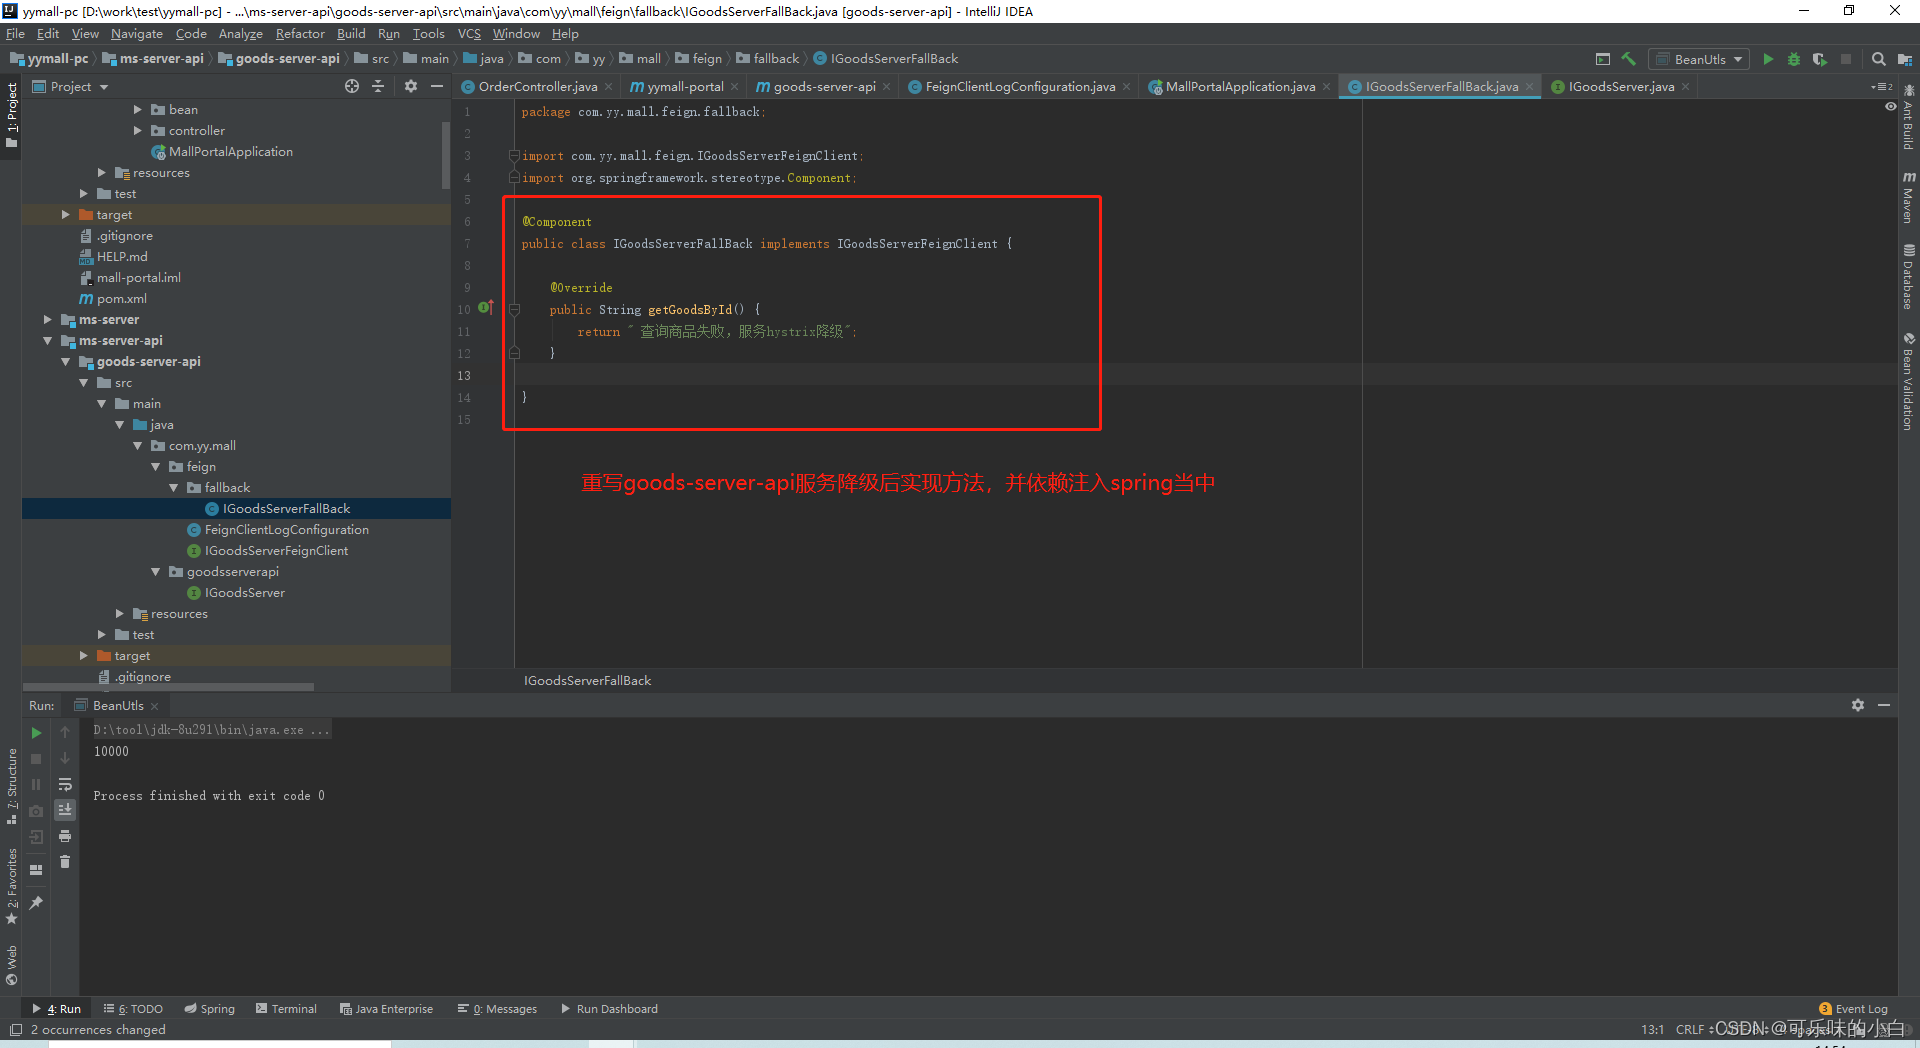The height and width of the screenshot is (1048, 1920).
Task: Toggle the tool window bars icon in the status bar
Action: point(16,1029)
